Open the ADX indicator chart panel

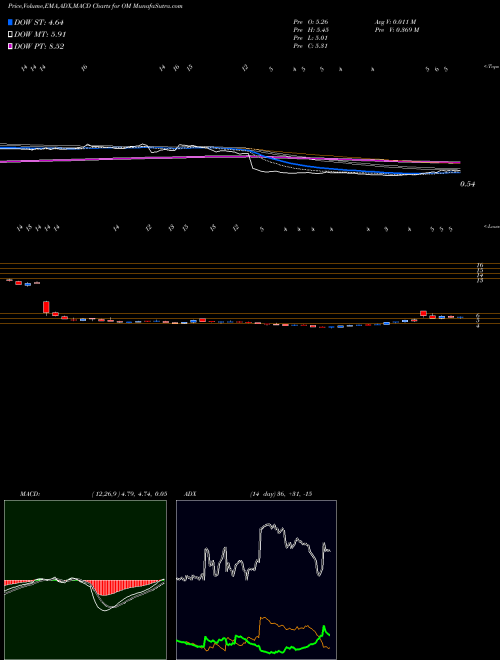tap(256, 580)
